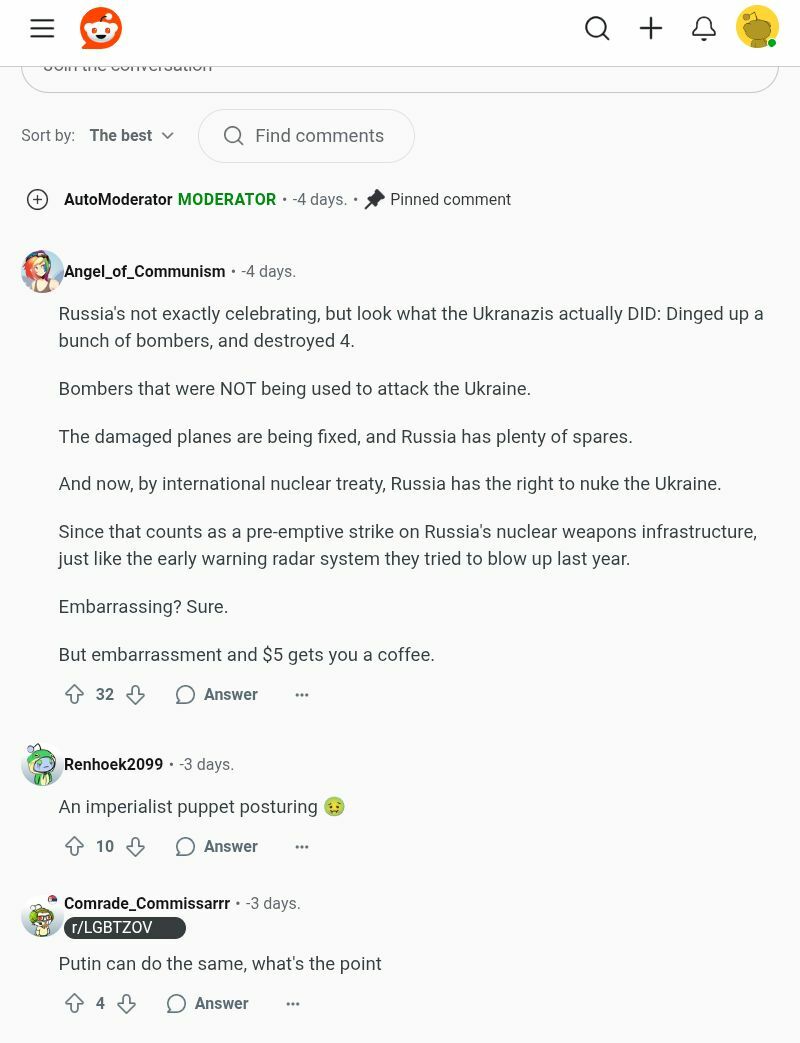Open more options menu on Renhoek2099's comment
800x1043 pixels.
[302, 846]
